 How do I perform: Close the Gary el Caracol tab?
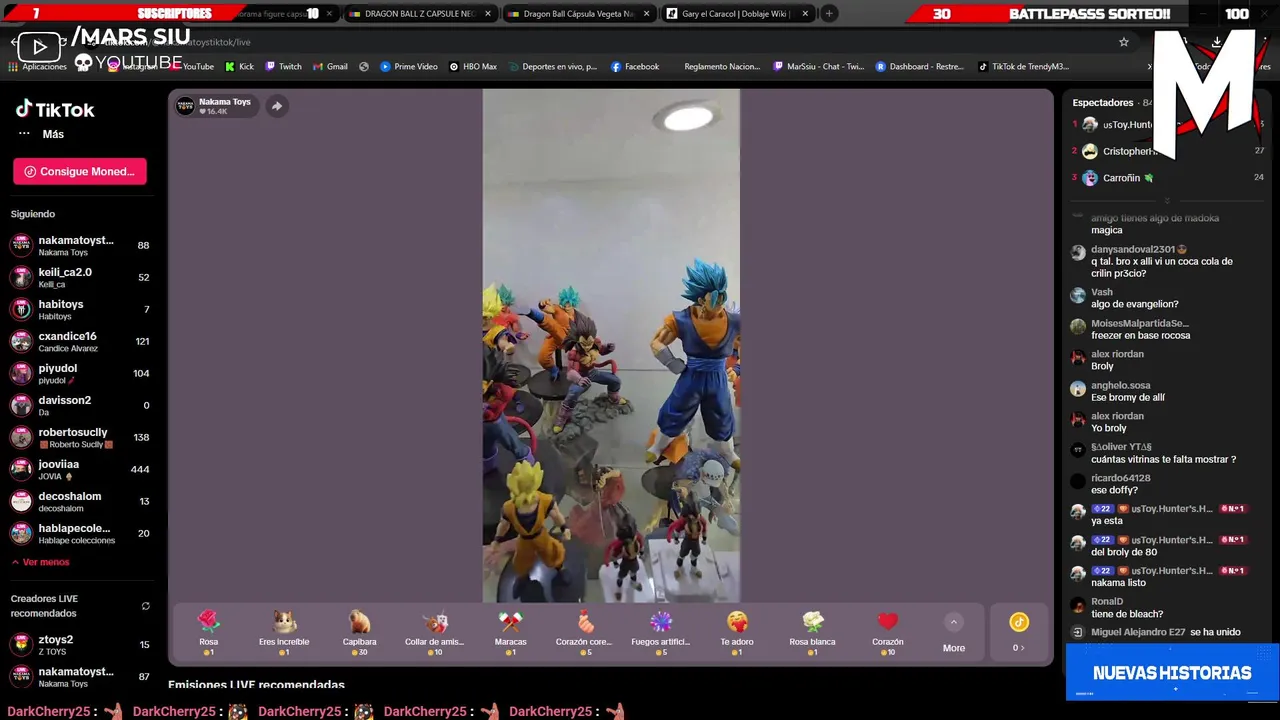click(805, 14)
